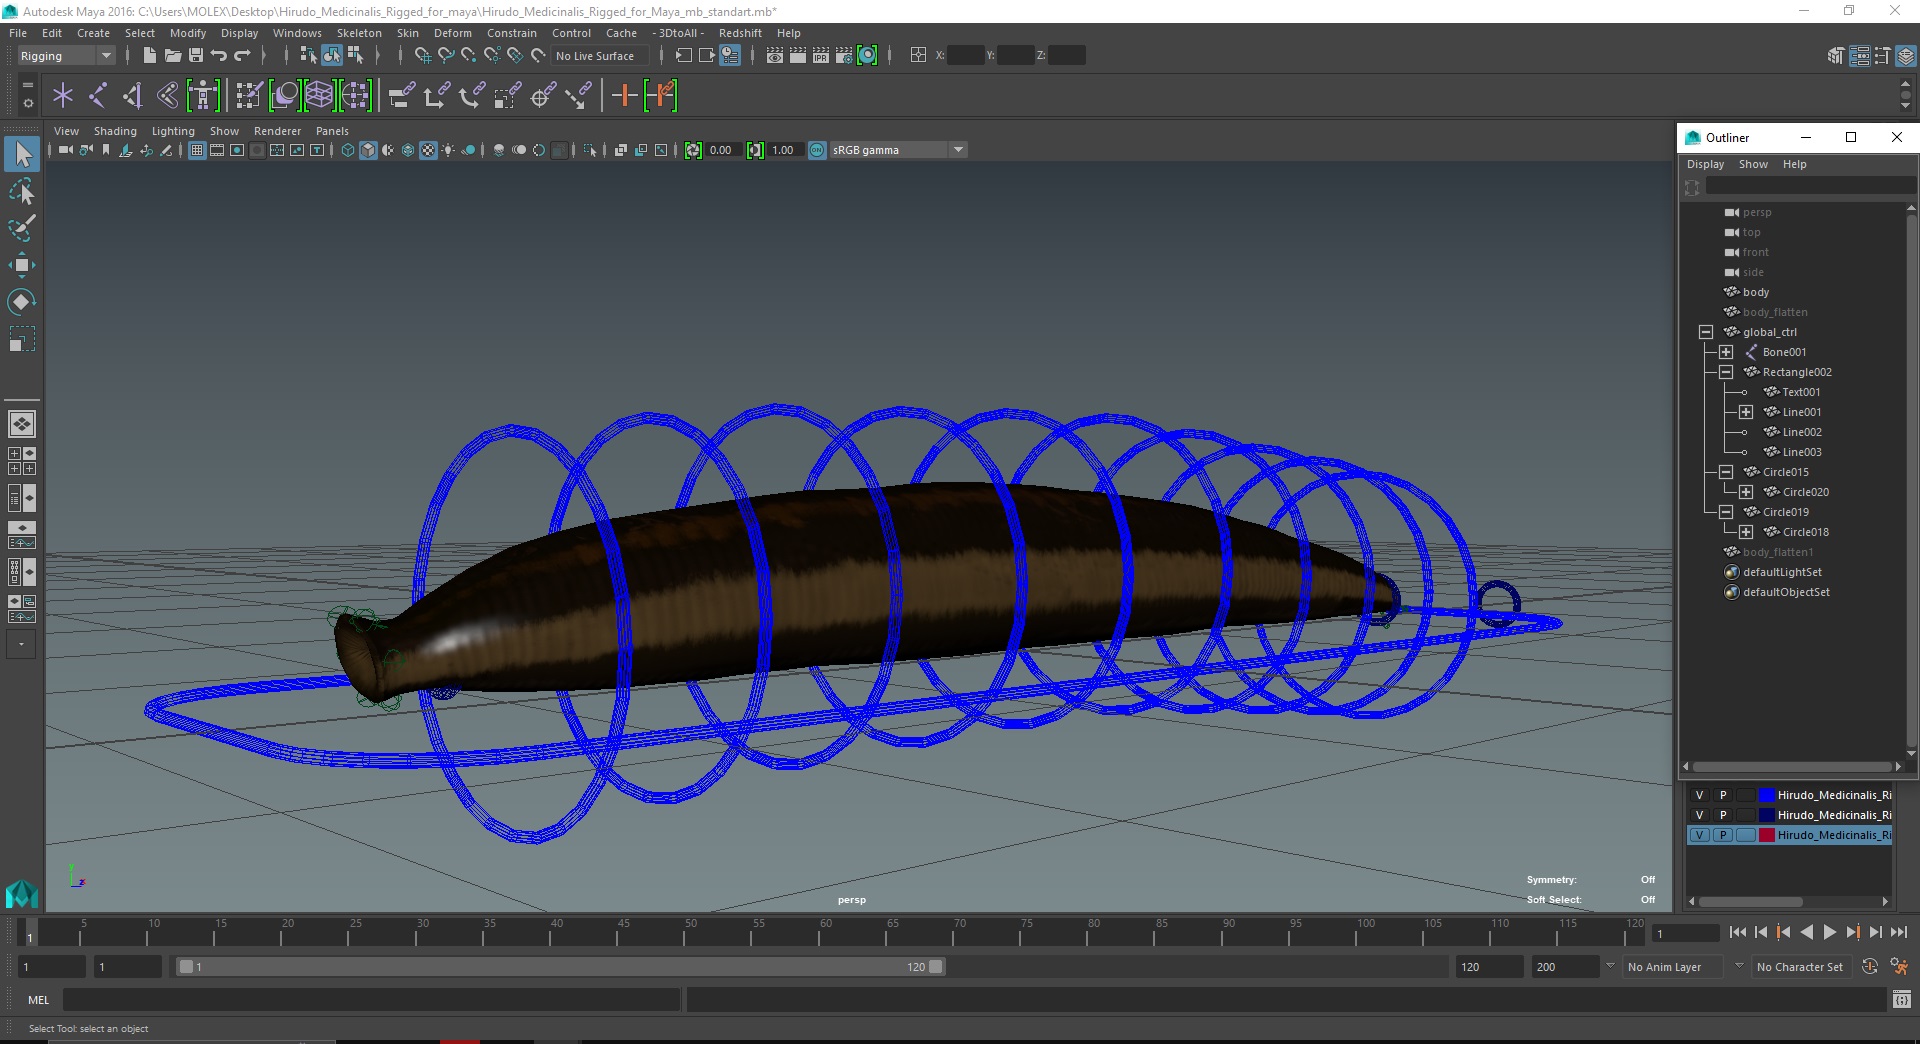Toggle visibility V of first Hirudo layer
The image size is (1924, 1044).
[1699, 795]
